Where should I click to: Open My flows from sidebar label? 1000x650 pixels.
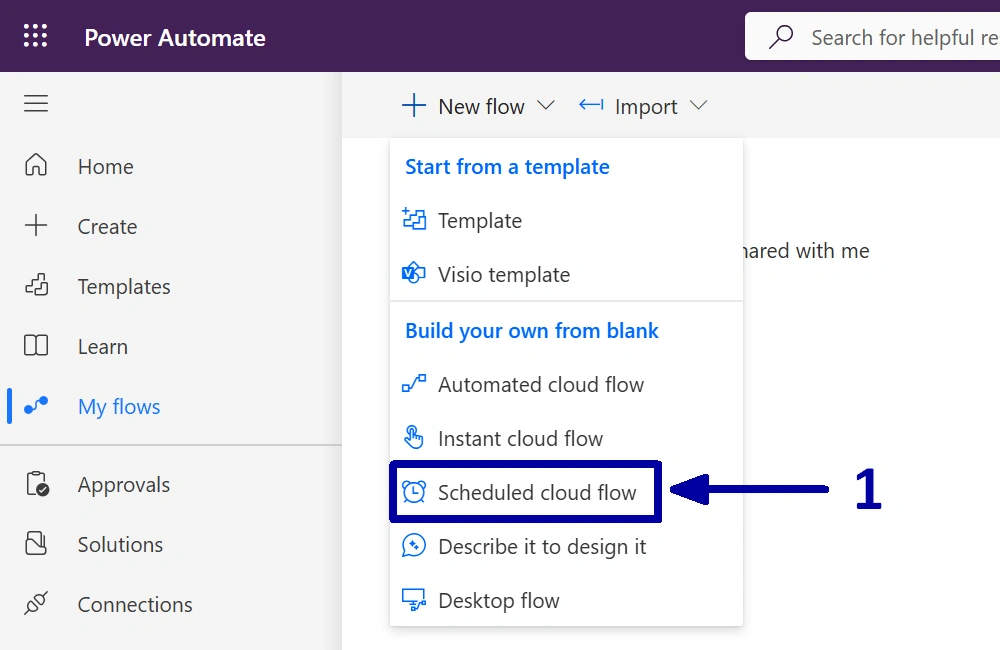click(119, 406)
